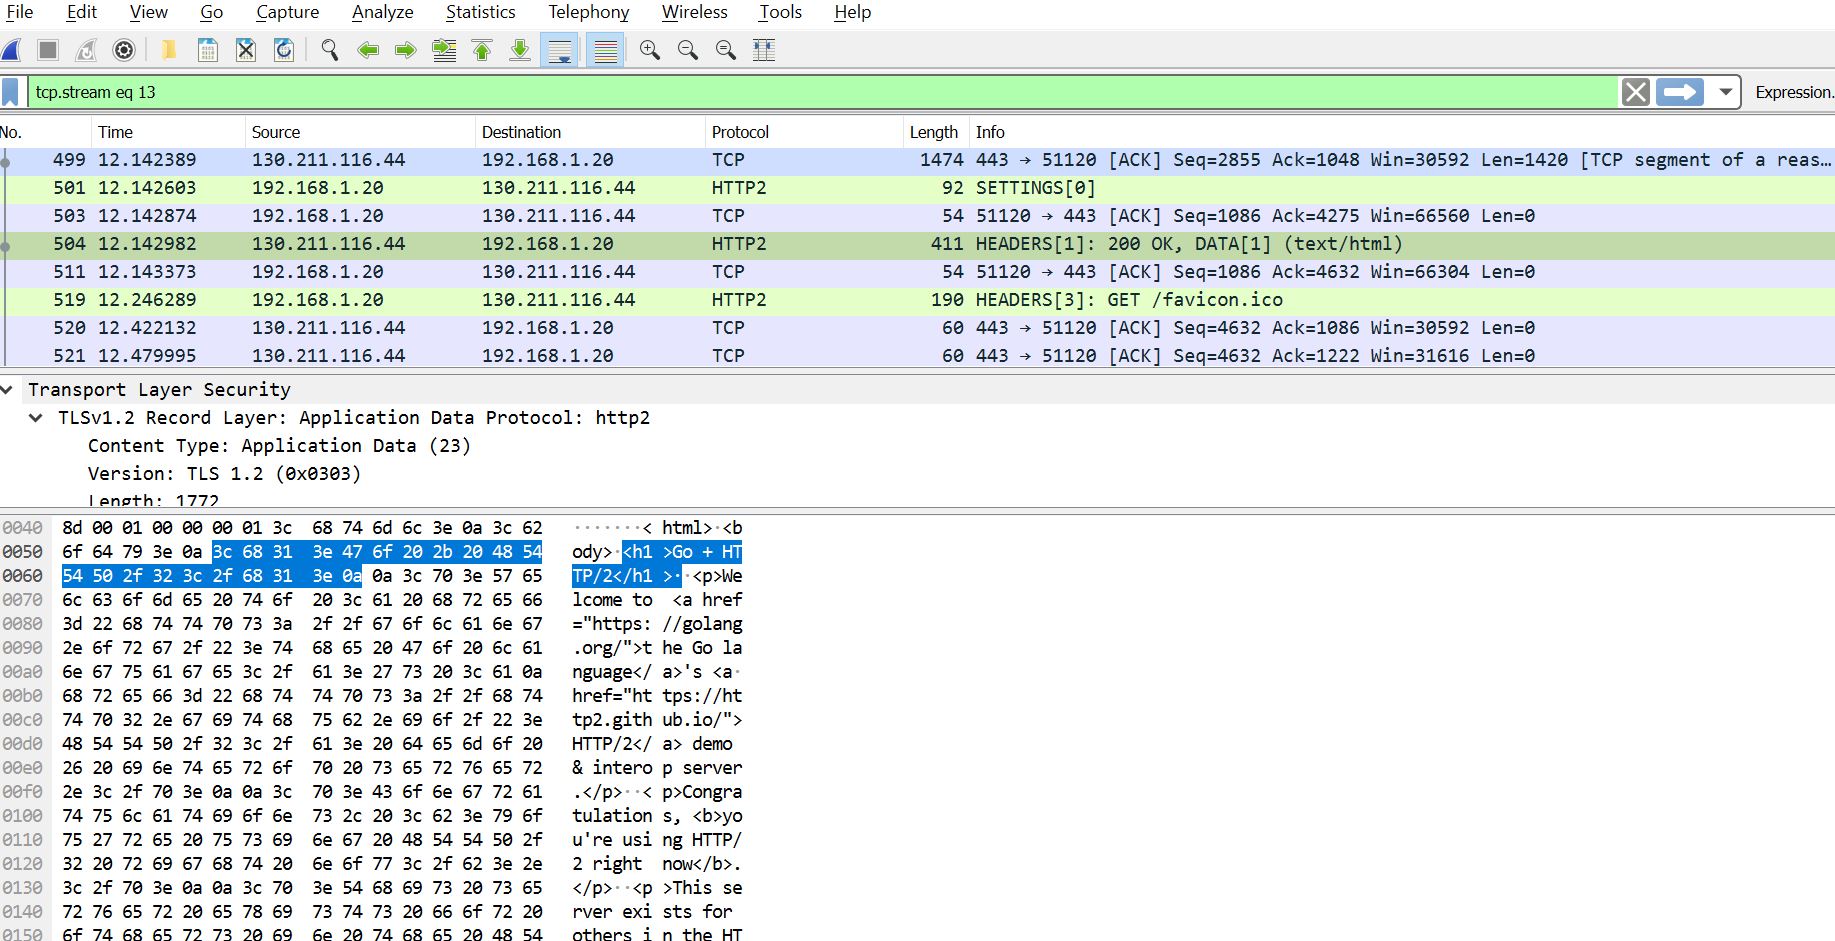
Task: Click the Expression button
Action: [x=1793, y=92]
